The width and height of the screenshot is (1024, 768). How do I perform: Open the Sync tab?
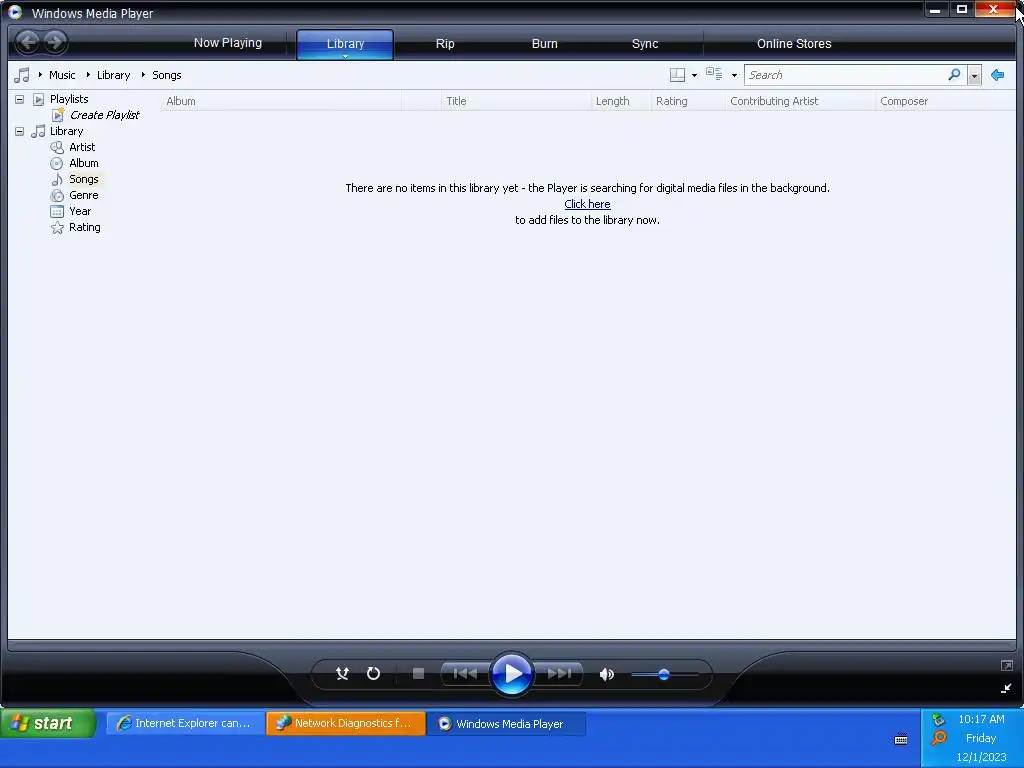[x=645, y=44]
